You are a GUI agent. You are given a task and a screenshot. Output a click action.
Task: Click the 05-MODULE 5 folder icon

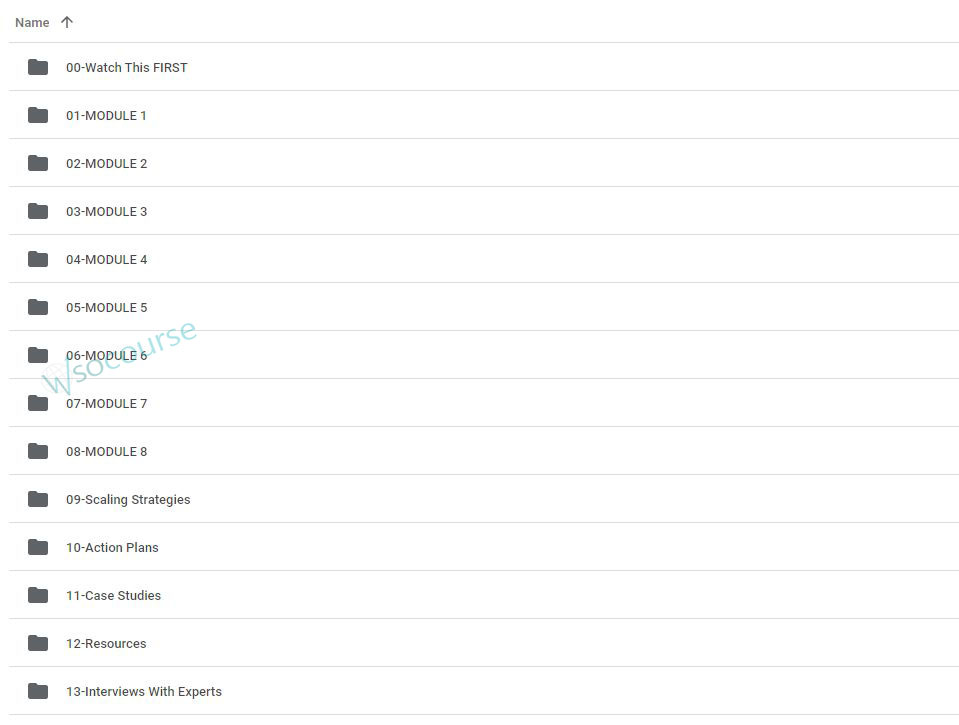[38, 307]
